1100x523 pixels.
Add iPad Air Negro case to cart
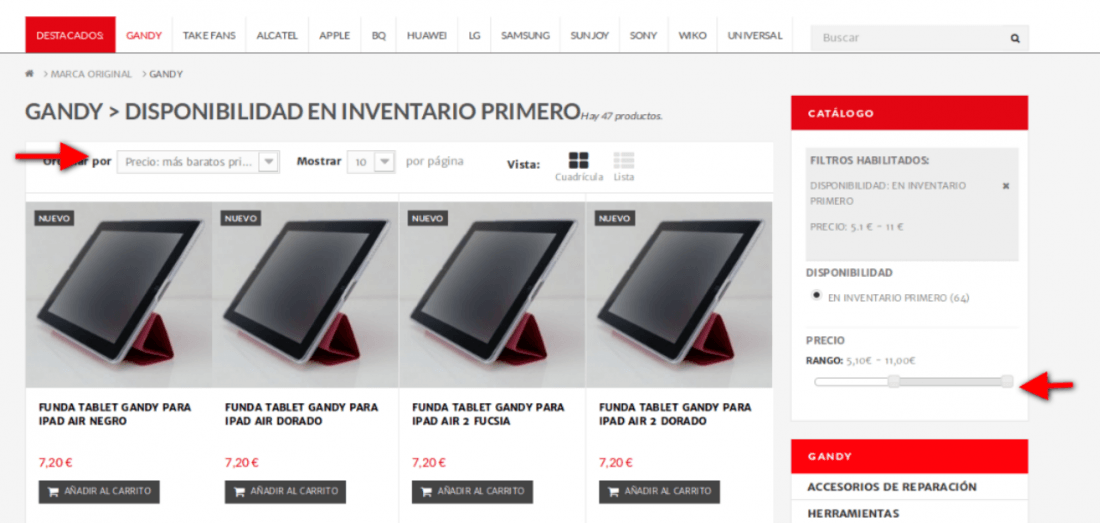click(99, 491)
